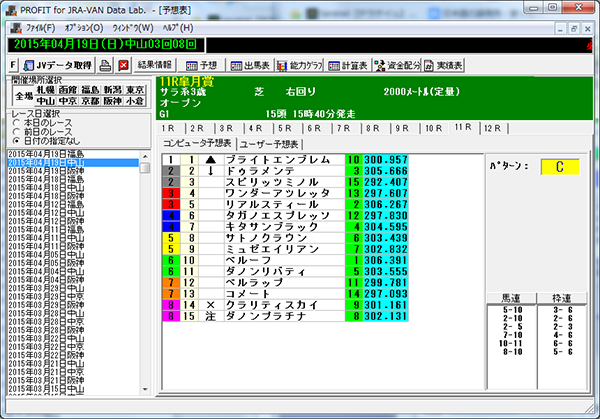This screenshot has height=419, width=600.
Task: Select 東京 venue button
Action: (135, 90)
